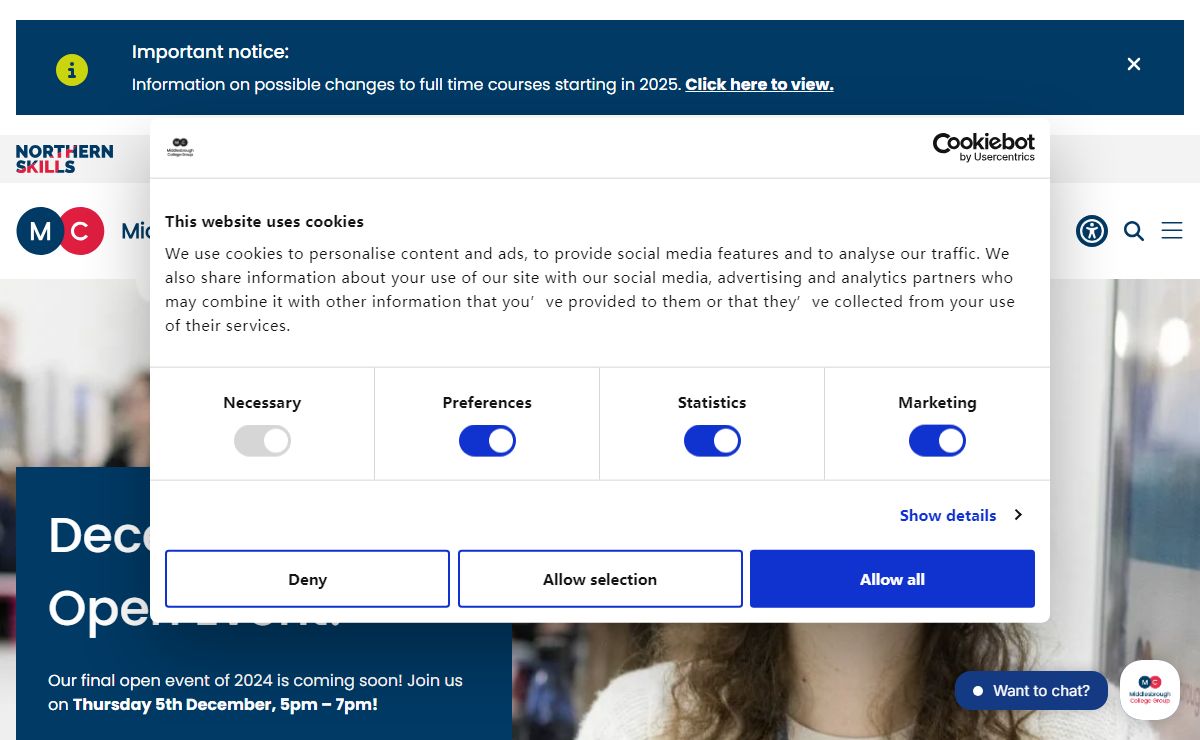
Task: Click the 'Preferences' category label
Action: tap(487, 403)
